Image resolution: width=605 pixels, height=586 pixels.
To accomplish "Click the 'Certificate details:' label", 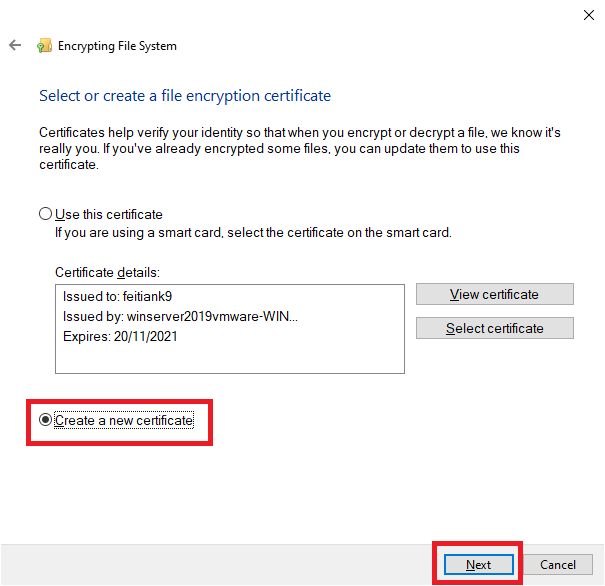I will point(107,272).
